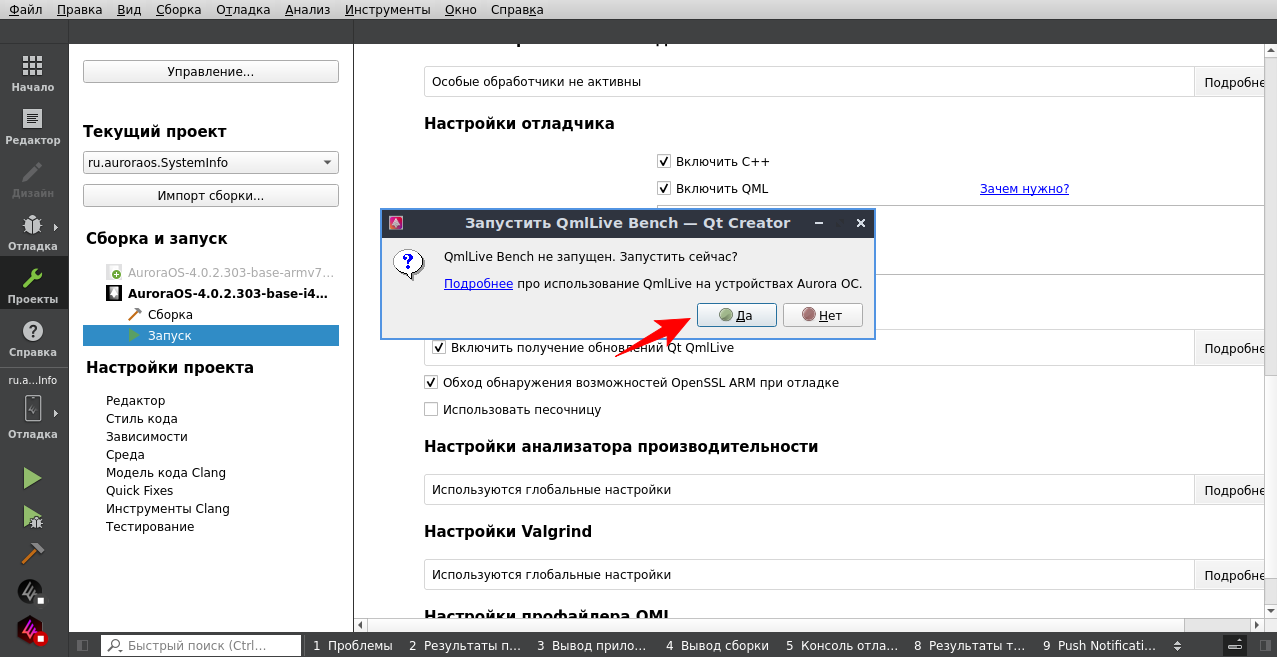Viewport: 1277px width, 657px height.
Task: Open the ru.auroraos.SystemInfo project dropdown
Action: [210, 163]
